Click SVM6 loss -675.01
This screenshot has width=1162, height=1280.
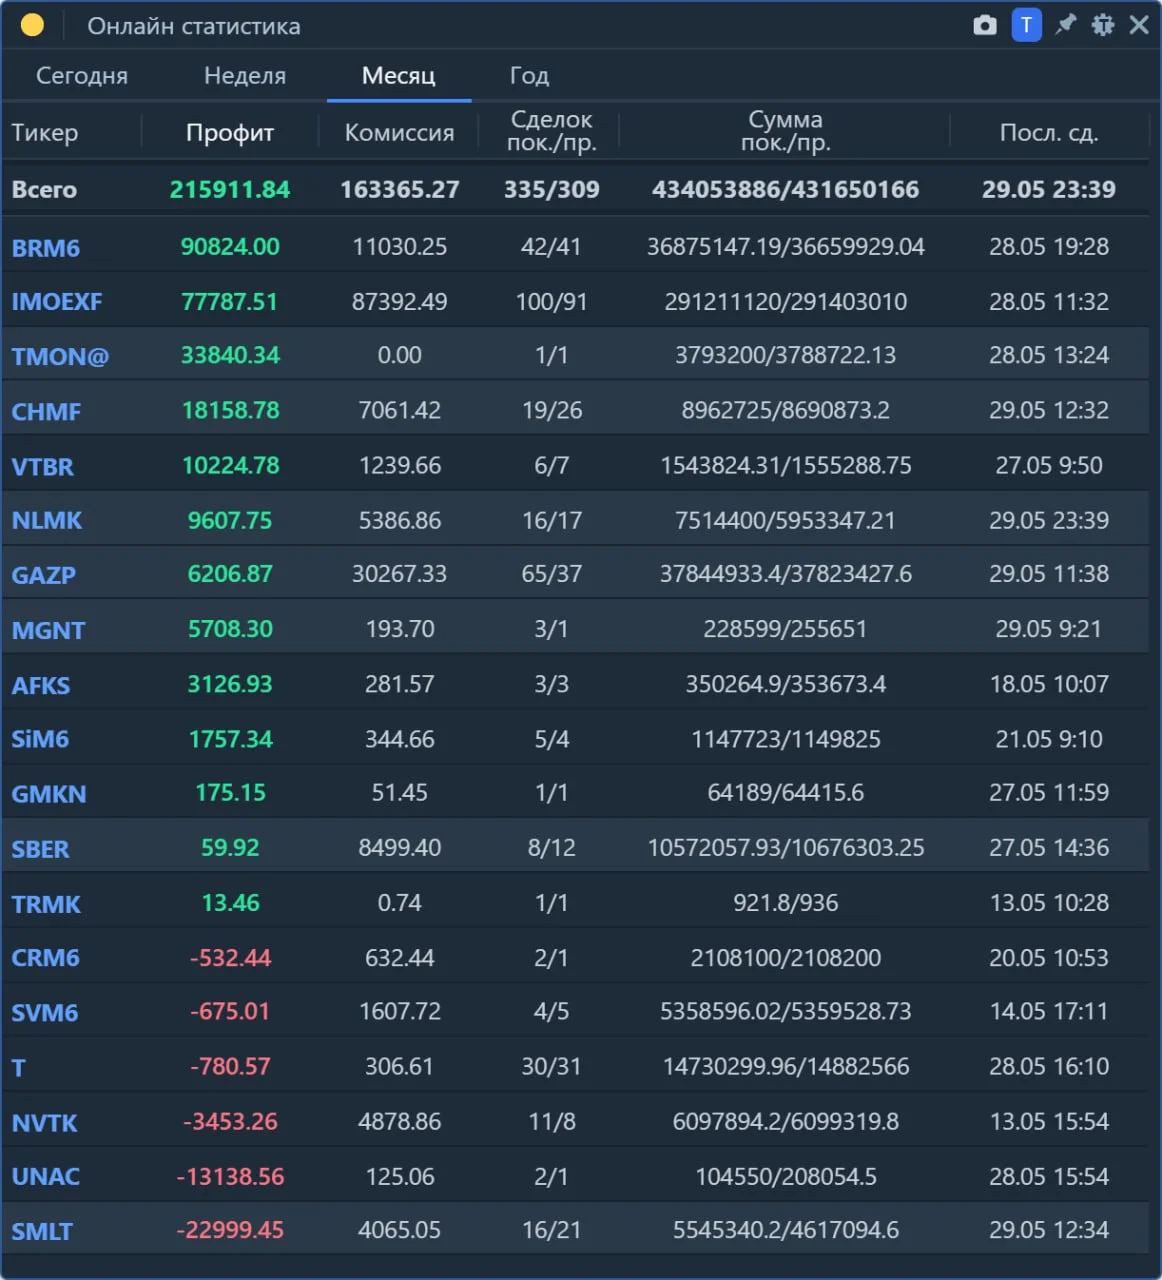[x=230, y=1012]
